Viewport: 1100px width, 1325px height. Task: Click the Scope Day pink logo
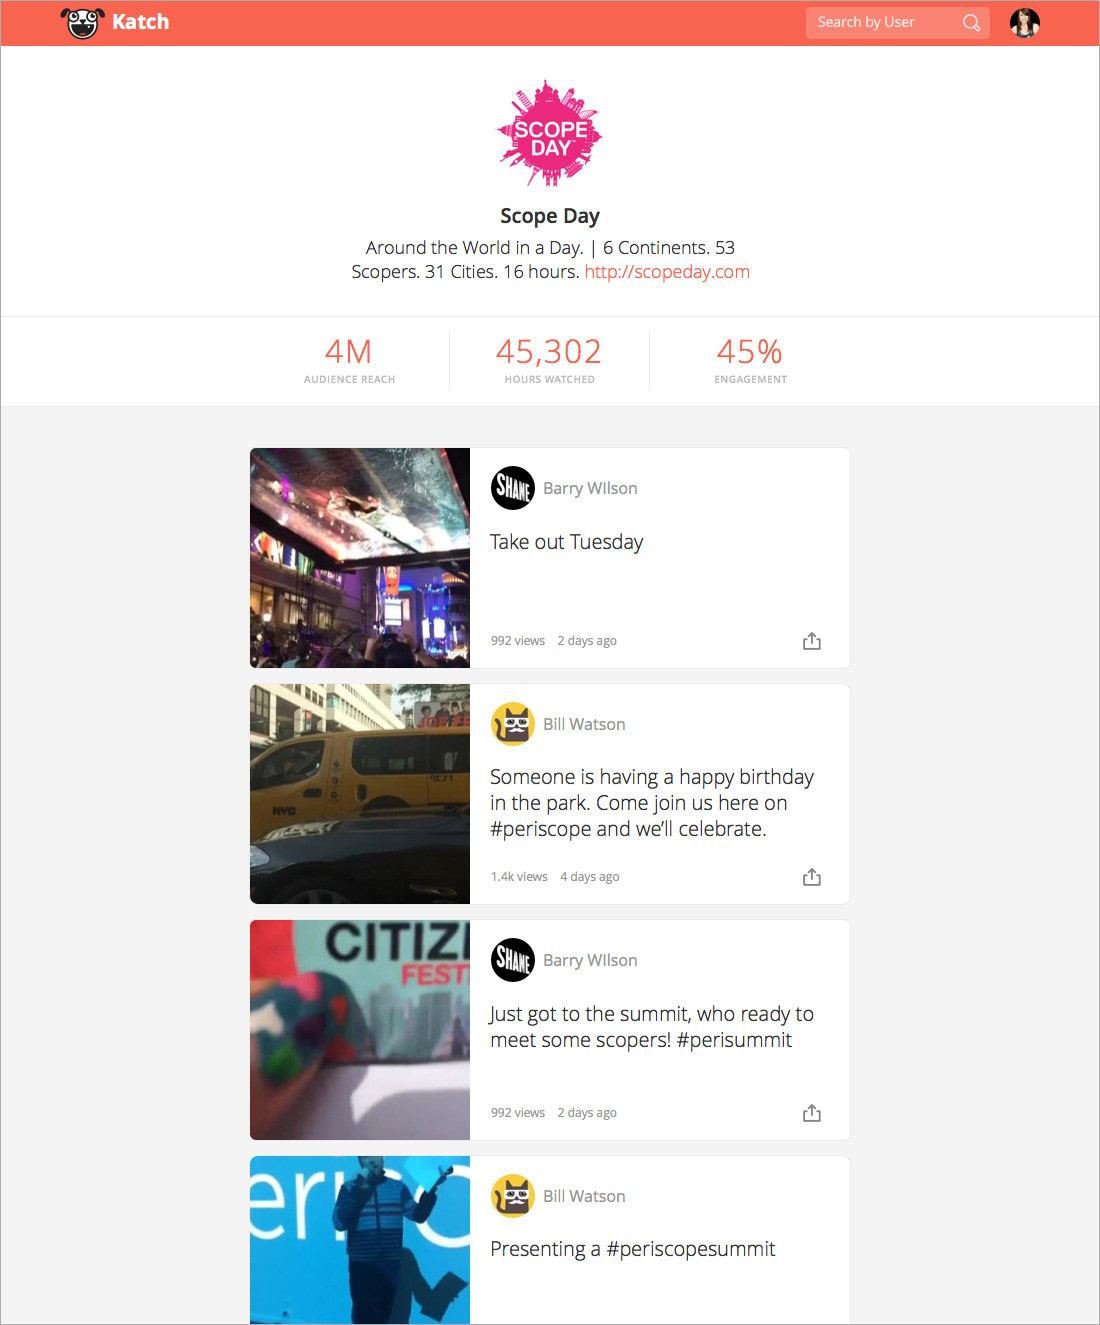pyautogui.click(x=550, y=134)
